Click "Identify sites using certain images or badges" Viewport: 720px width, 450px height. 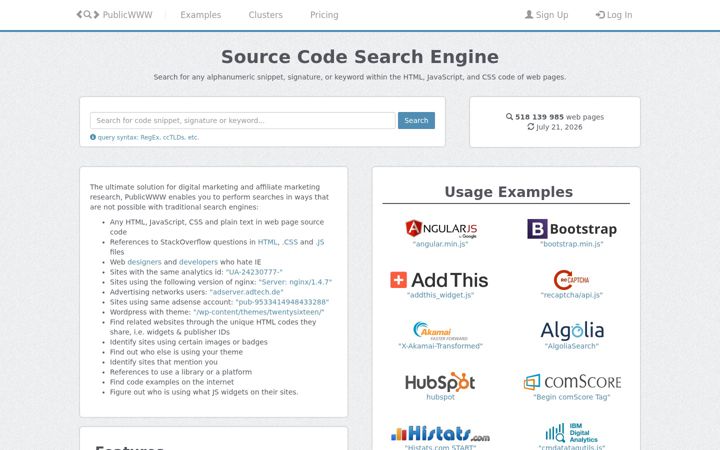pos(188,342)
